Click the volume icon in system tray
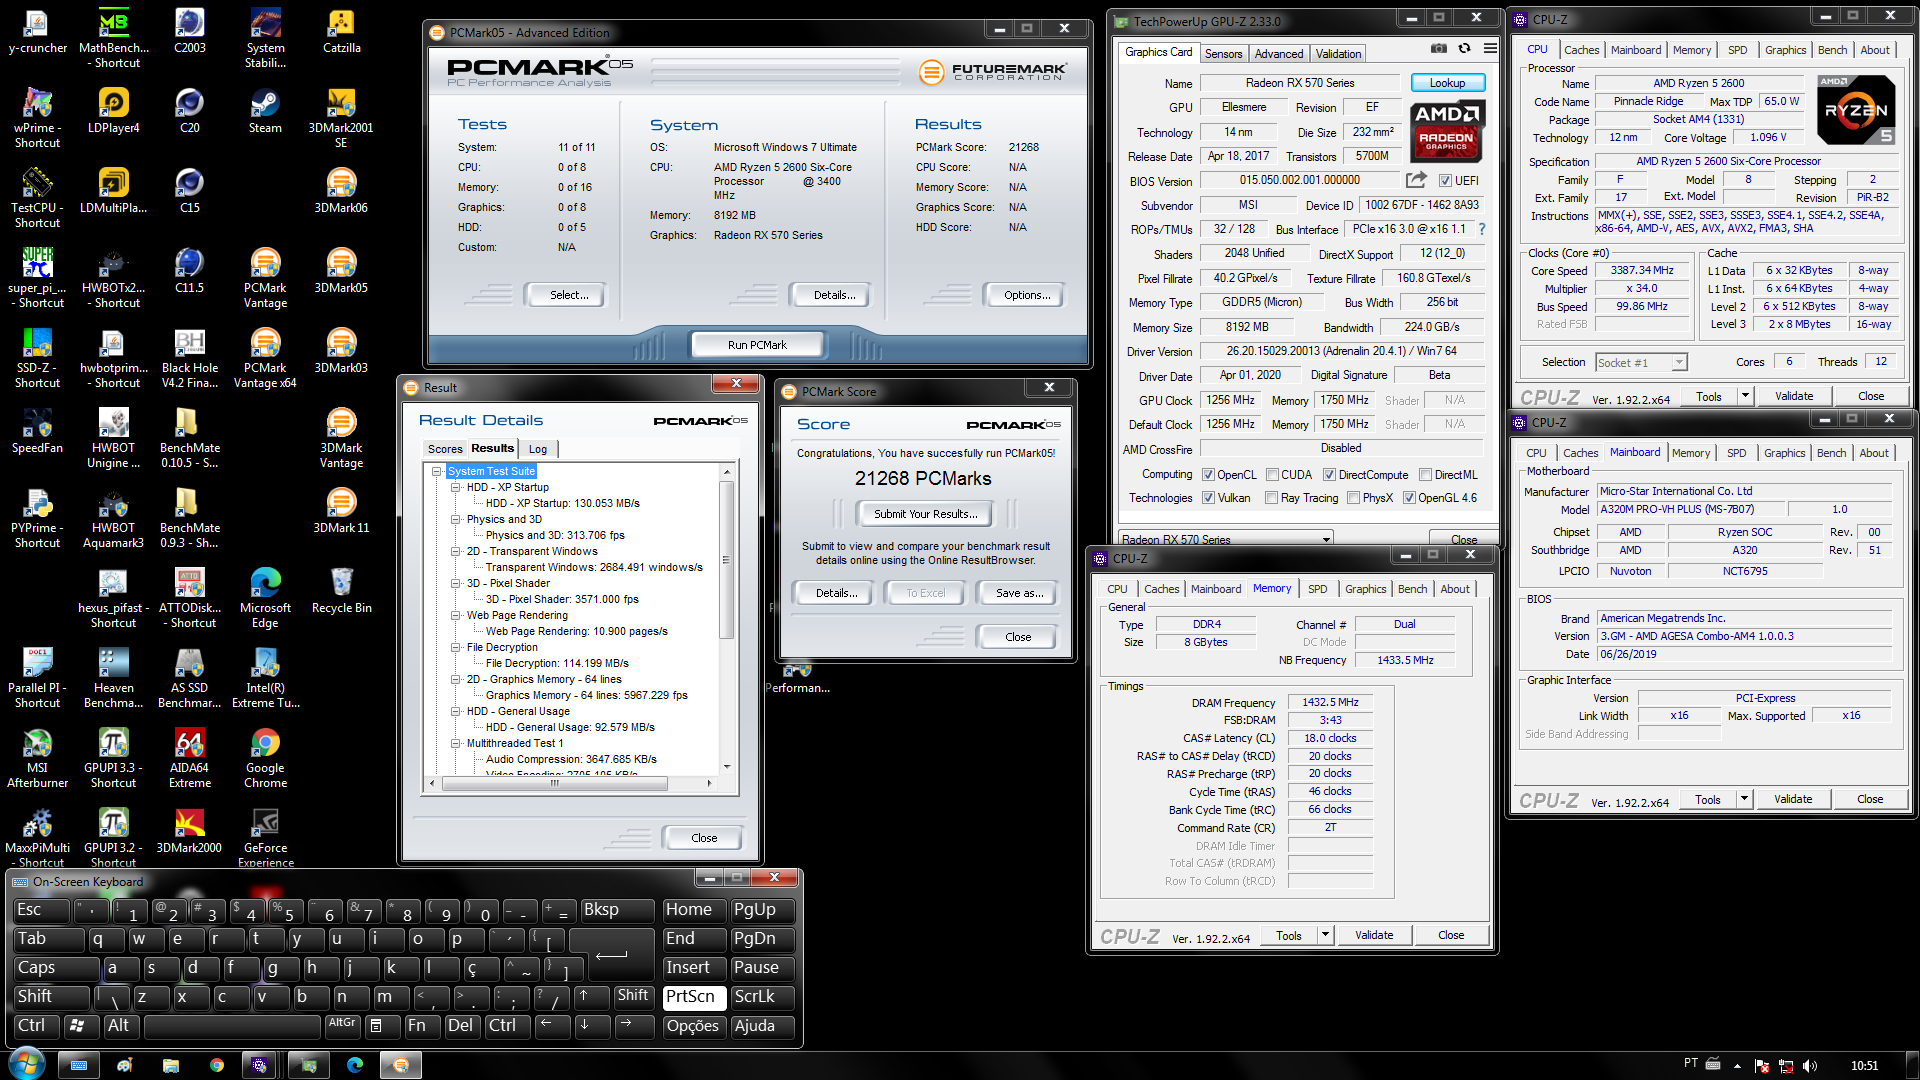Screen dimensions: 1920x1080 coord(1809,1065)
